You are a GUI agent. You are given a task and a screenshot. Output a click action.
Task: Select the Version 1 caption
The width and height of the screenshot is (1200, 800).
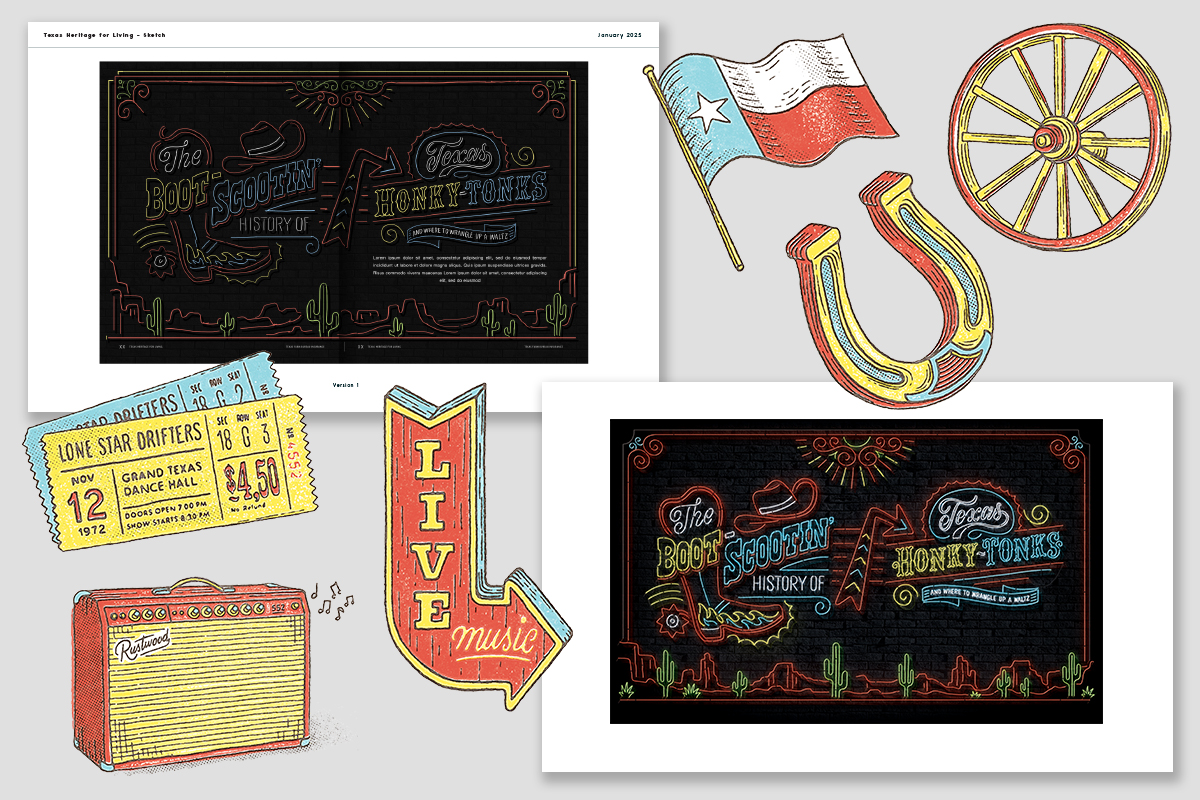(346, 383)
